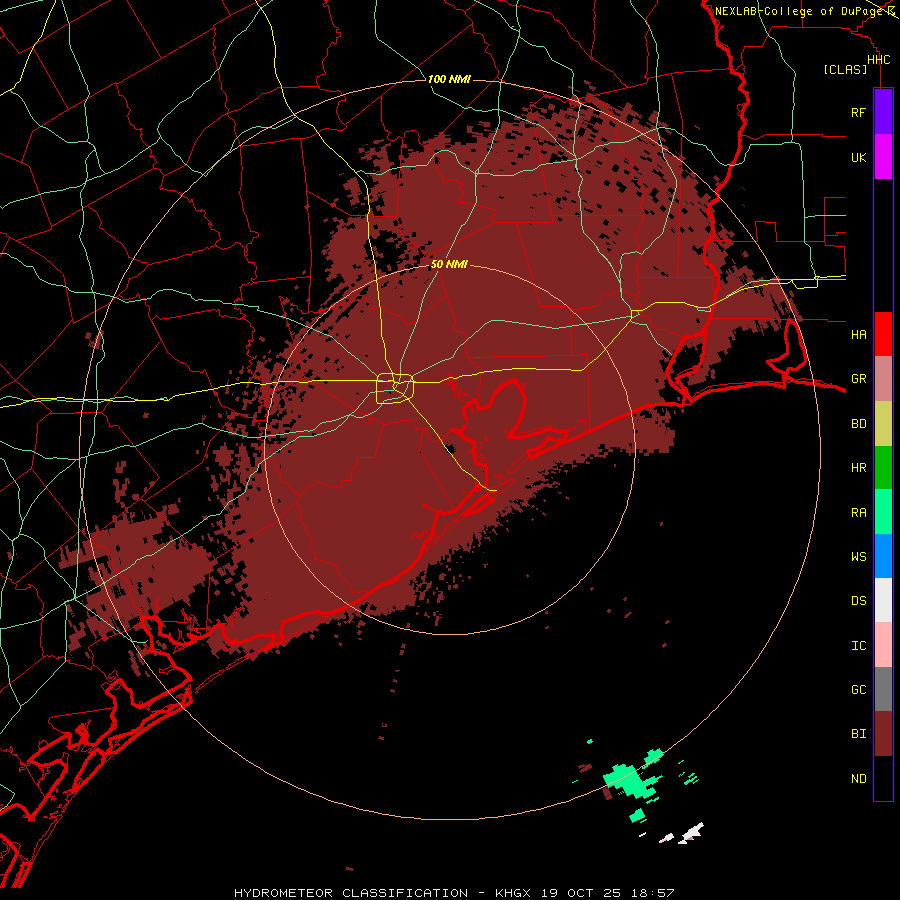Click the pink GR legend color swatch
Screen dimensions: 900x900
pos(883,379)
